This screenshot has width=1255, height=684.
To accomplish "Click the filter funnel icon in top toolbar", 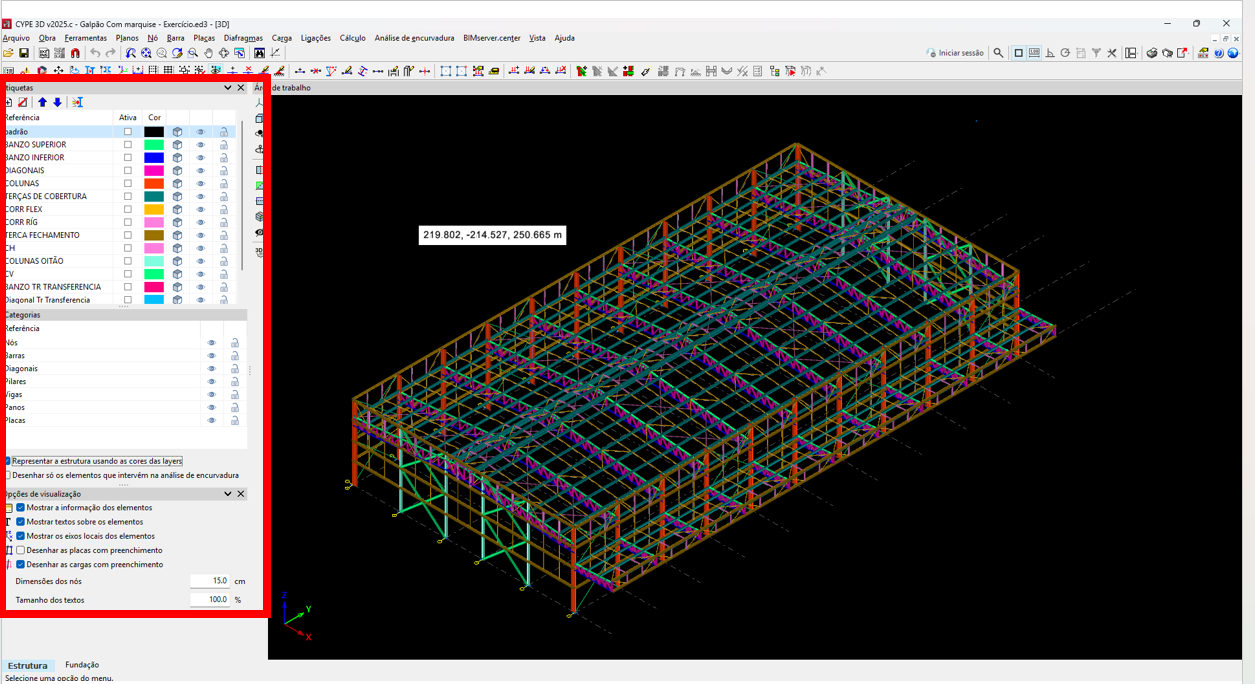I will pyautogui.click(x=1096, y=53).
